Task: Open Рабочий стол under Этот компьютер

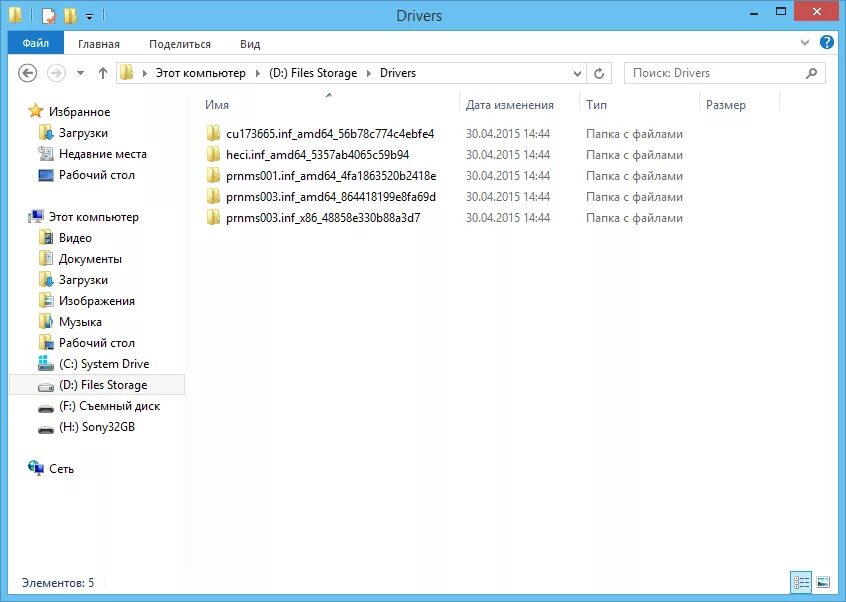Action: tap(97, 343)
